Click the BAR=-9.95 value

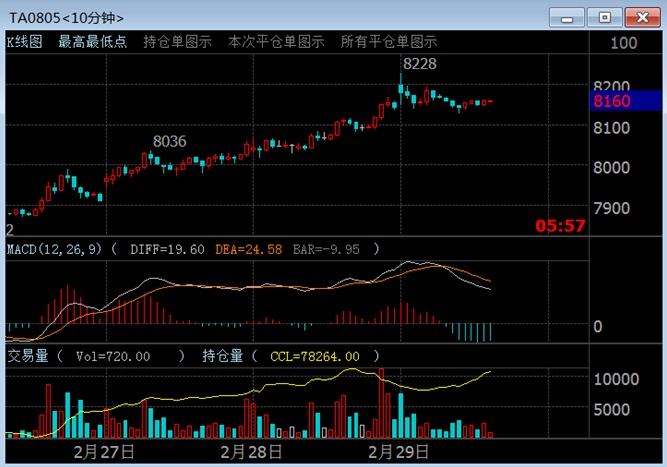click(x=326, y=249)
